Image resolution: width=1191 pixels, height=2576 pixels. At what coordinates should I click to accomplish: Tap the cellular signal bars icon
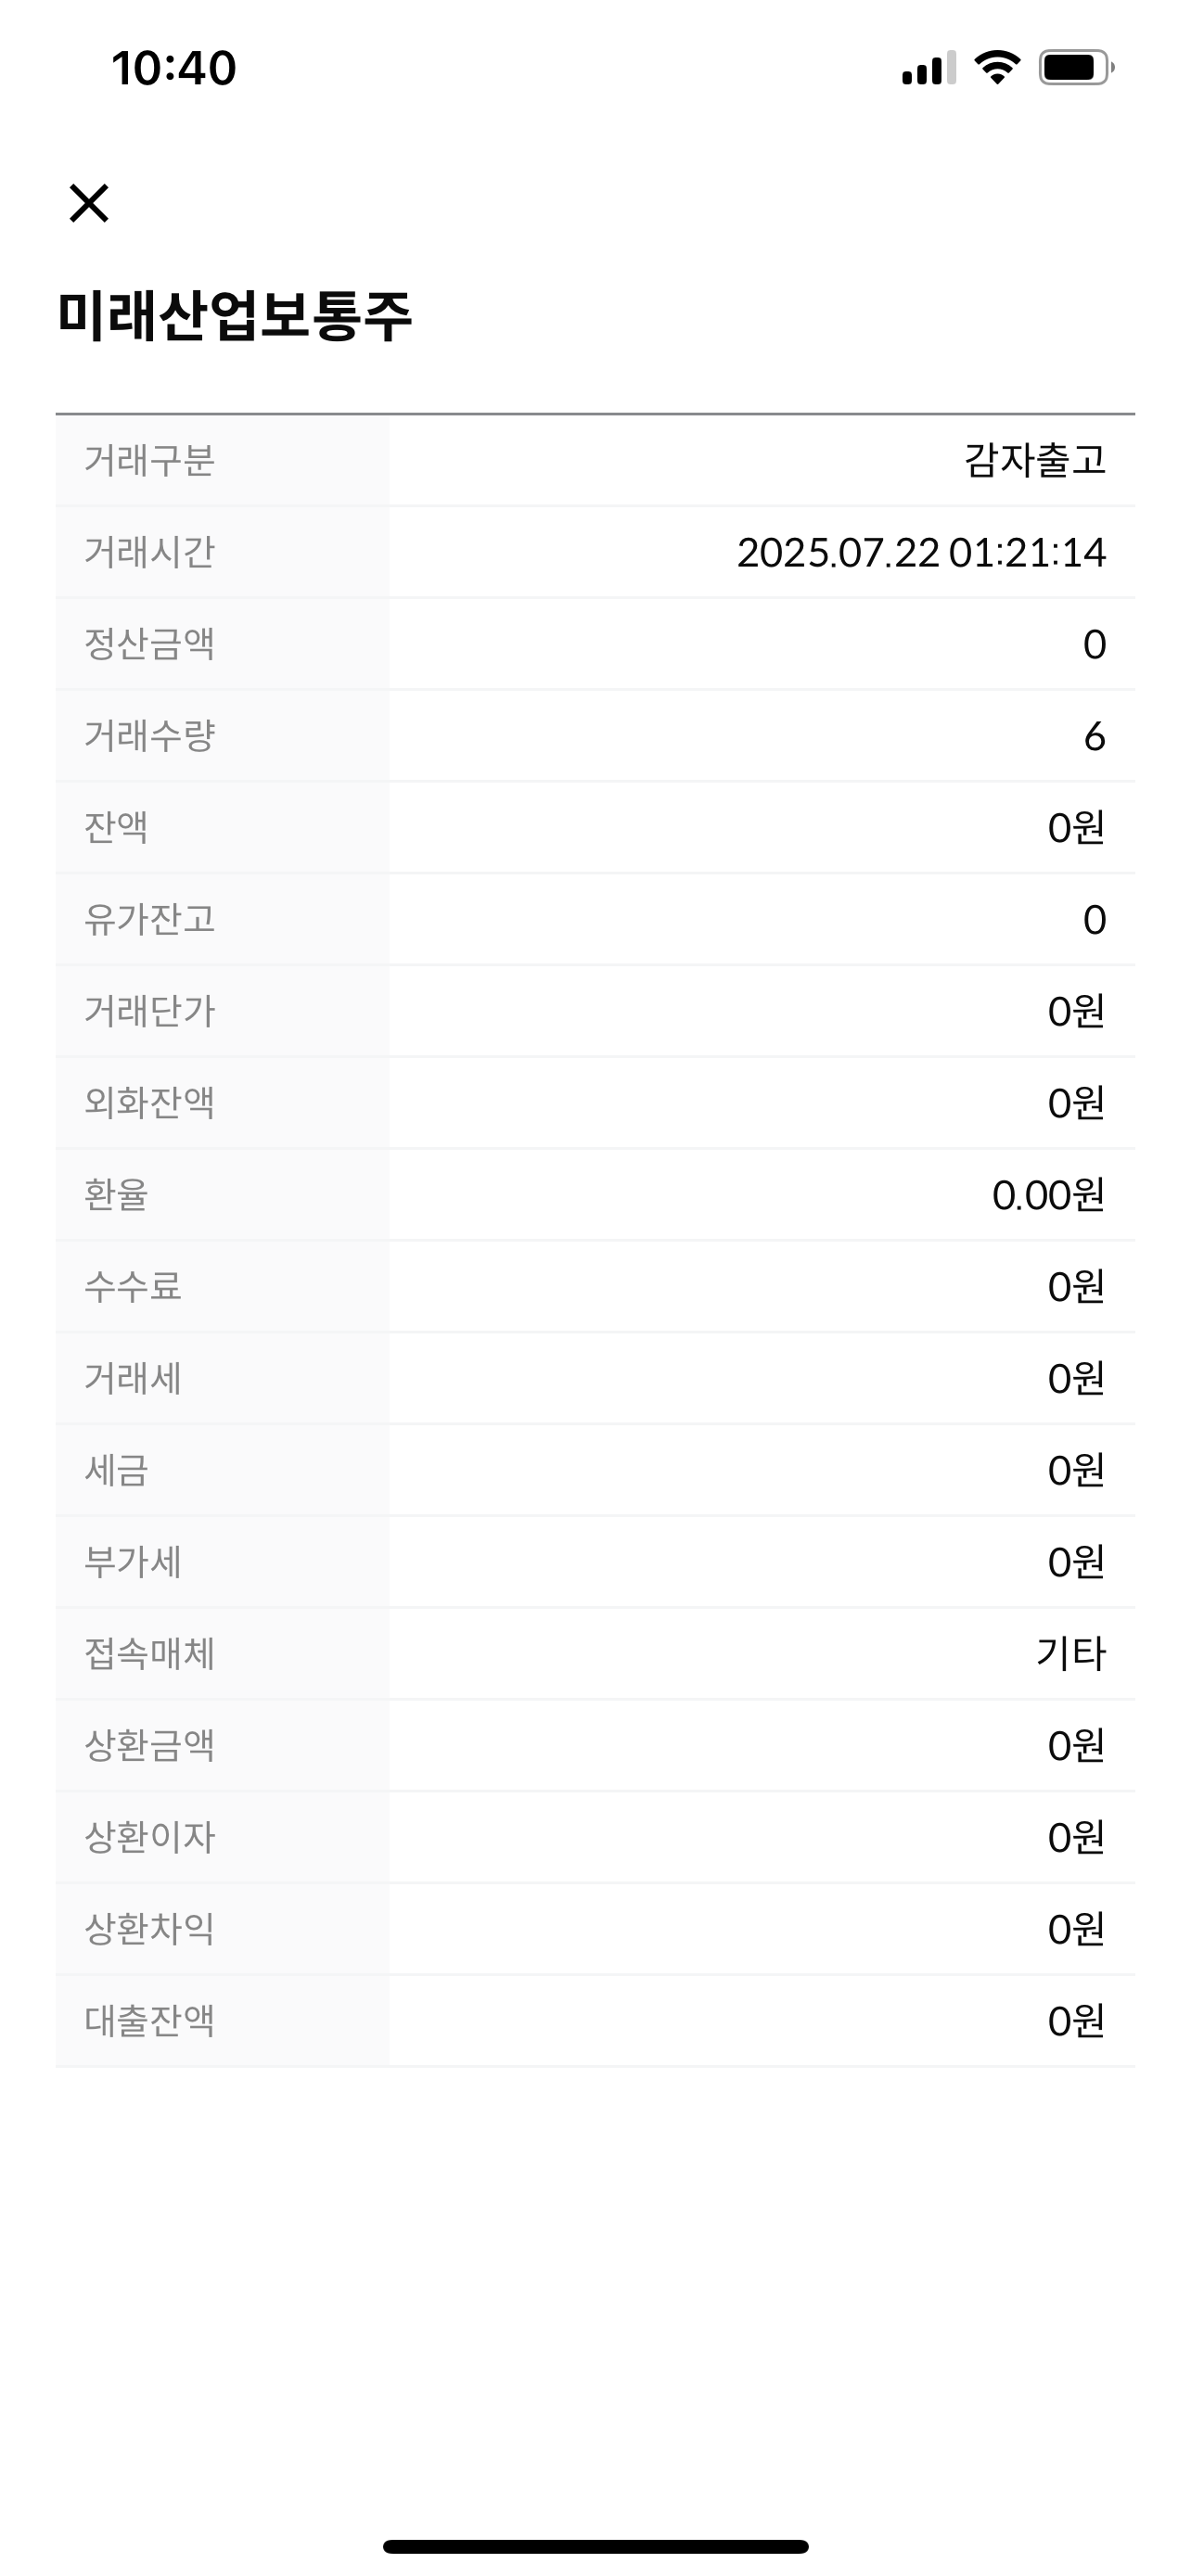coord(928,69)
